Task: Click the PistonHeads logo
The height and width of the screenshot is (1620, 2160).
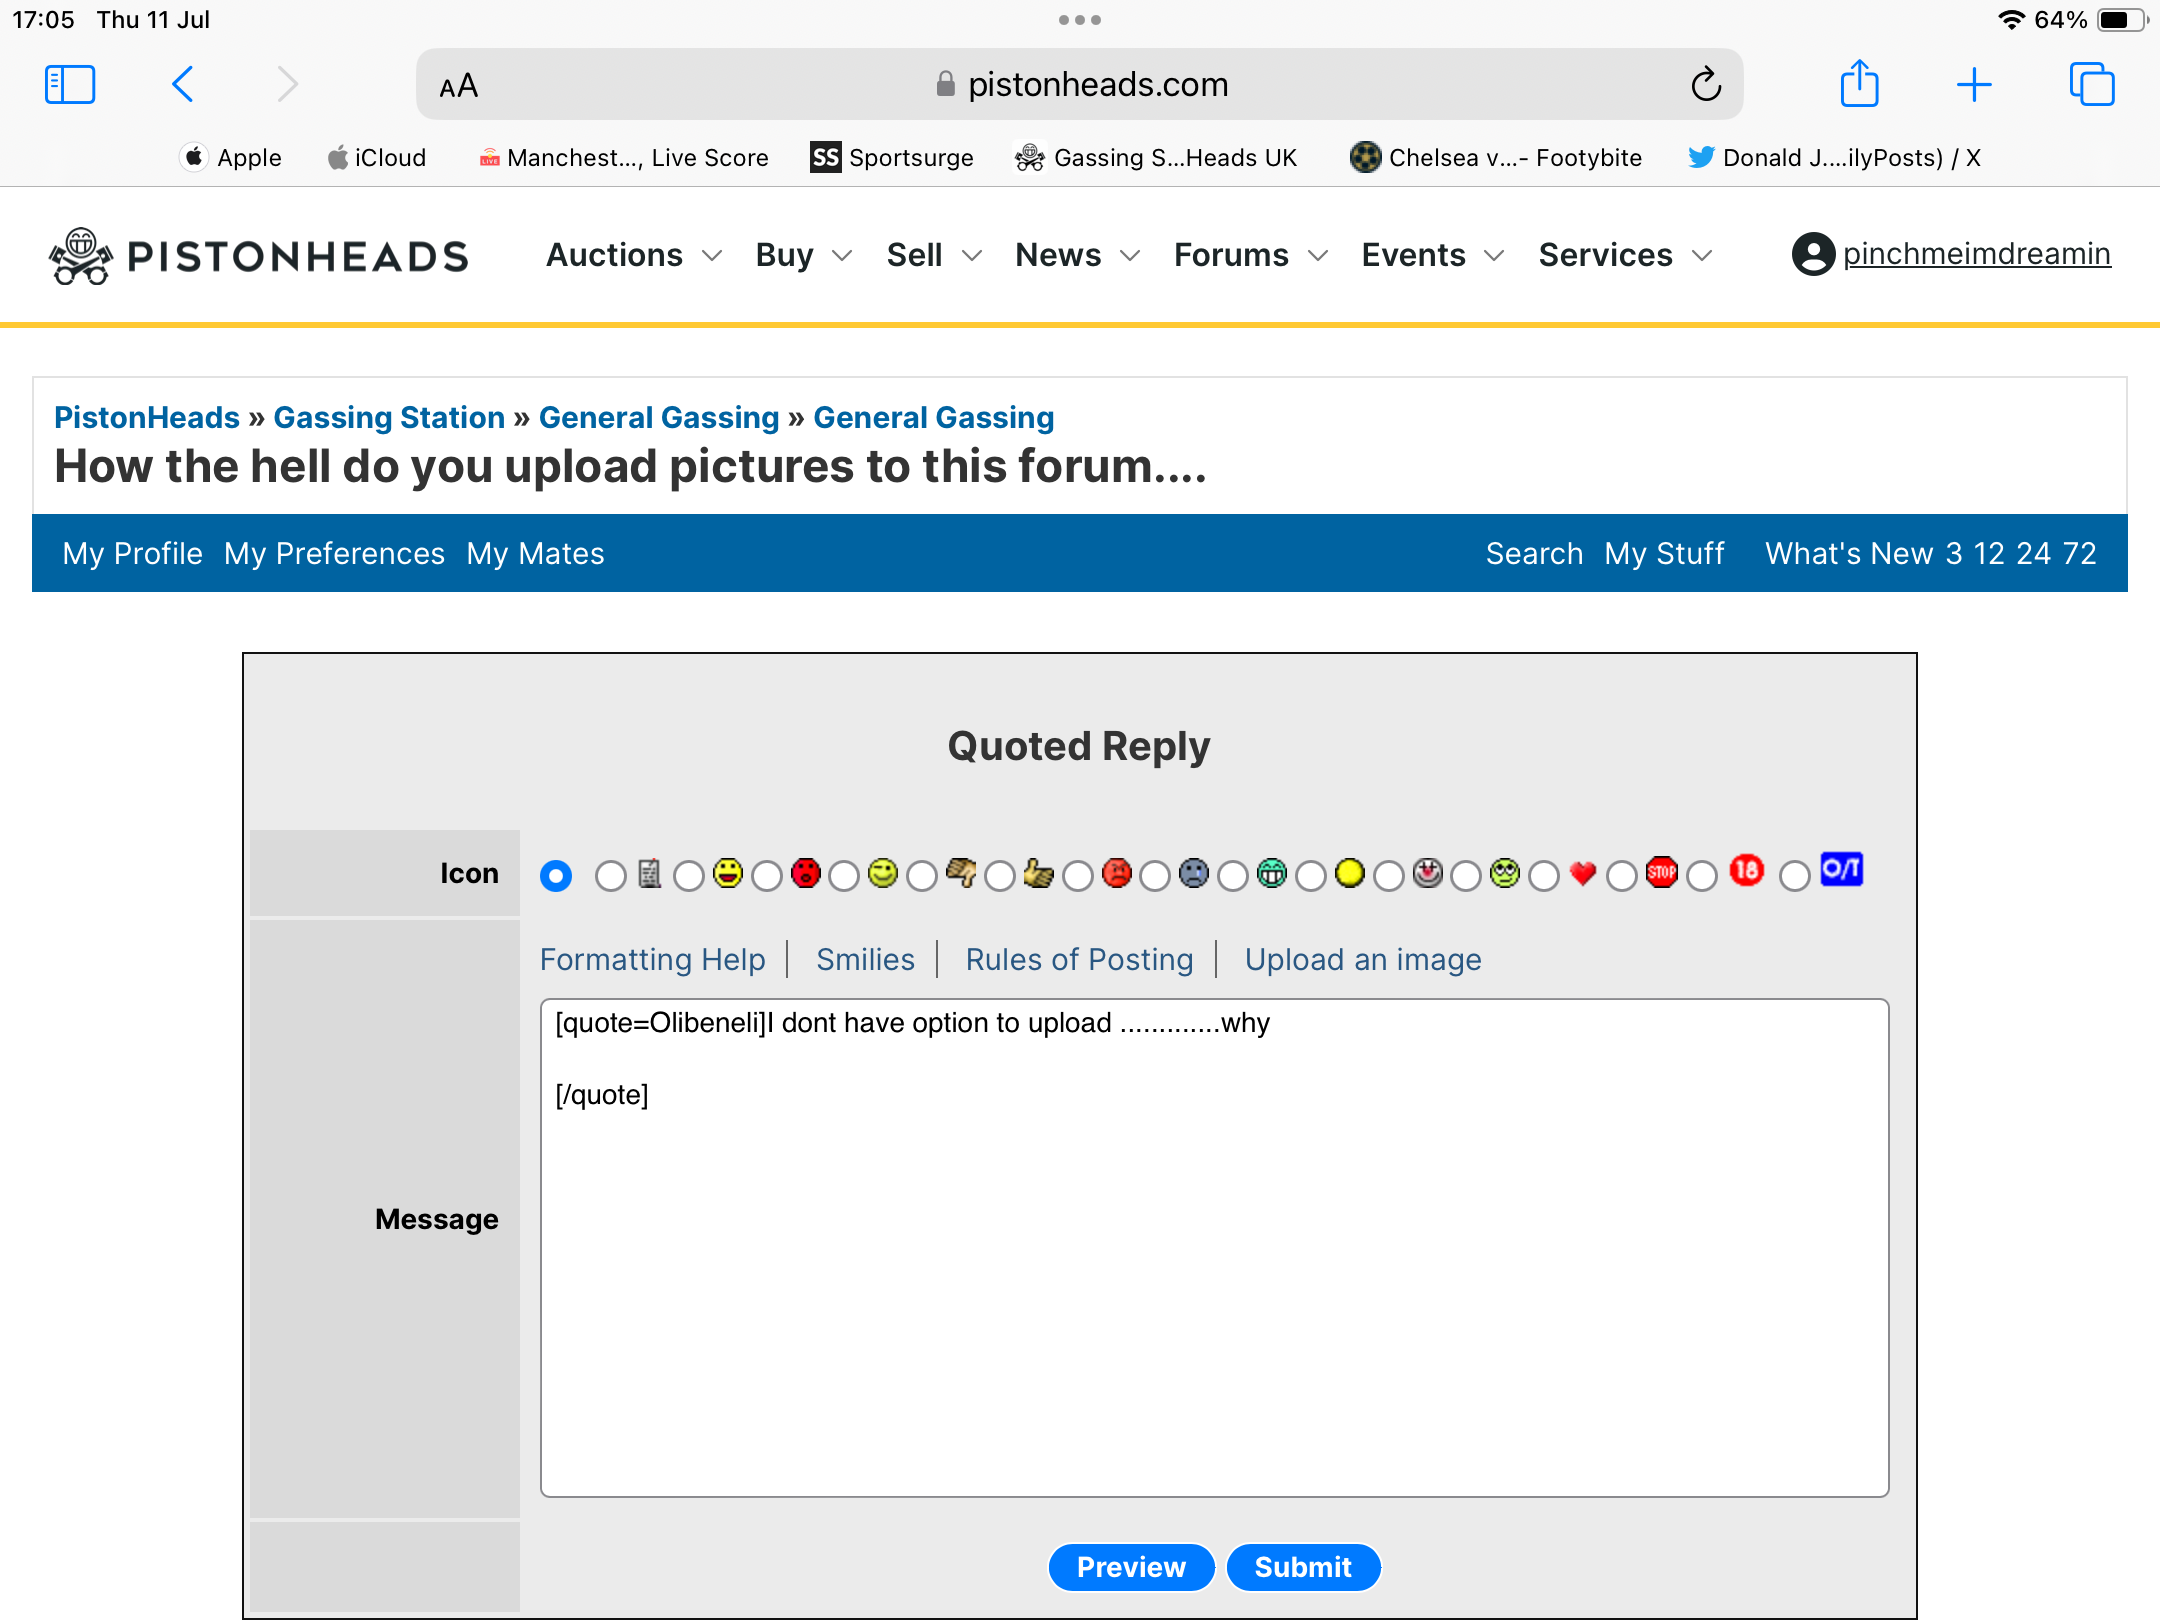Action: click(259, 256)
